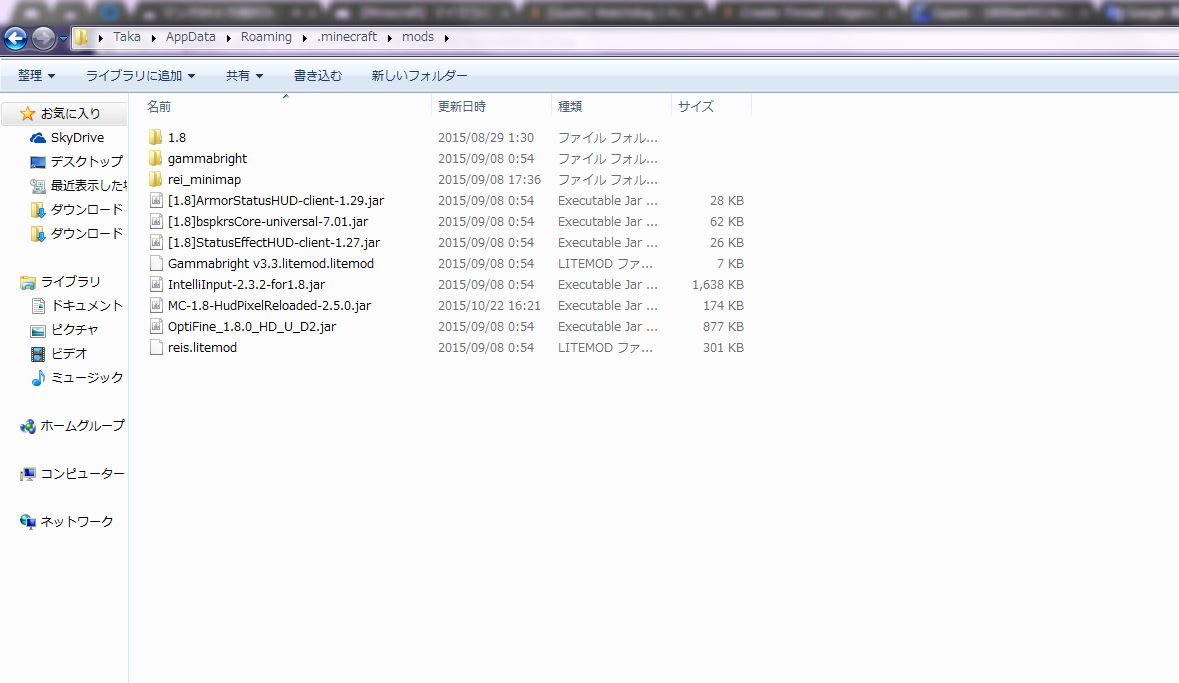
Task: Open ライブラリ in the sidebar
Action: [x=70, y=282]
